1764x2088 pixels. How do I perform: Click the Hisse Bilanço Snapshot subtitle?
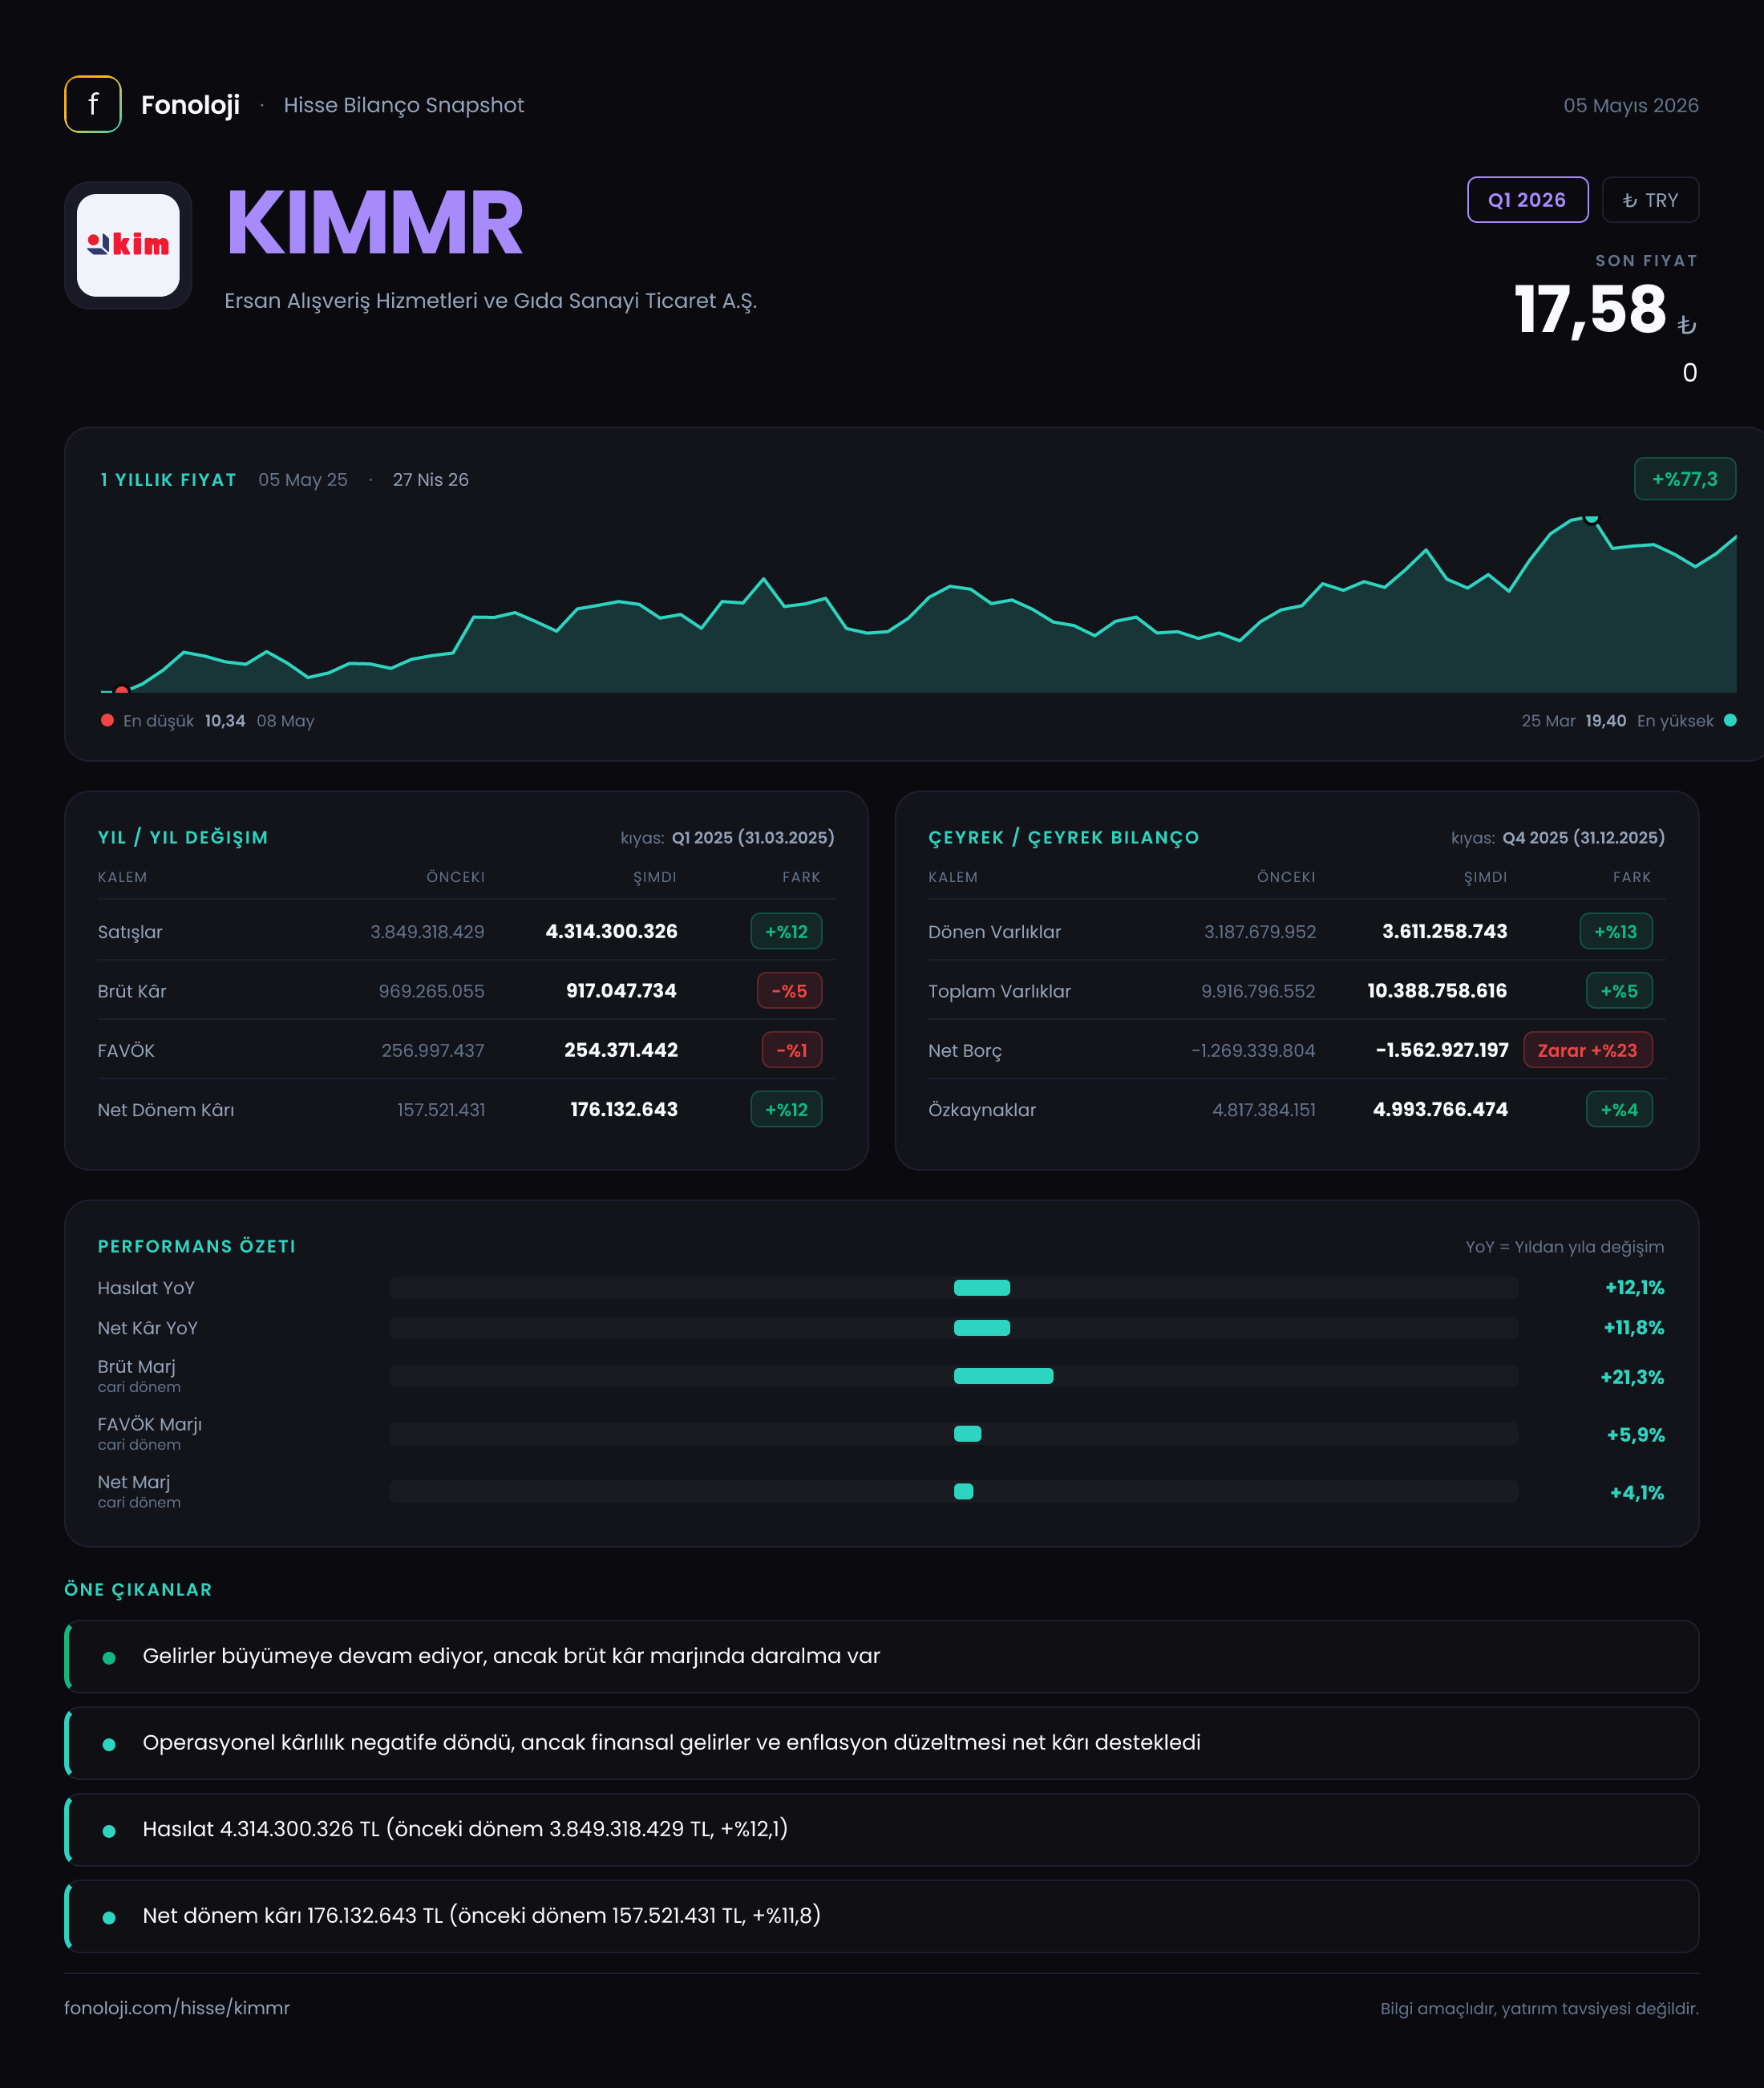coord(403,105)
